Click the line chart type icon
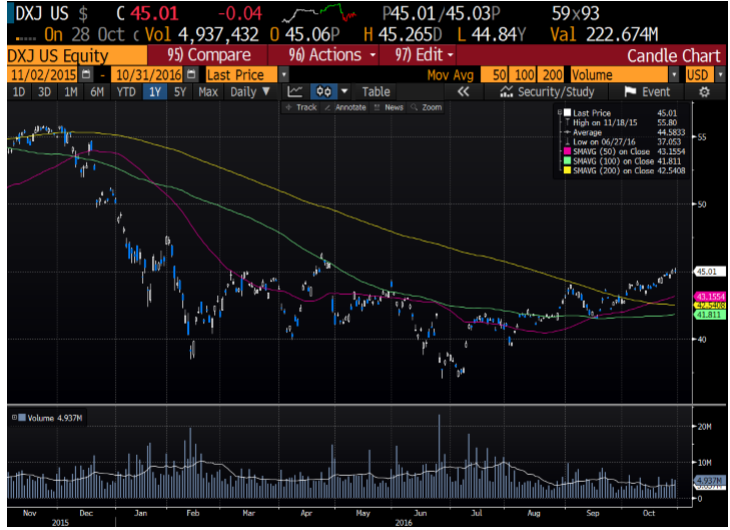Screen dimensions: 730x530 [x=295, y=92]
